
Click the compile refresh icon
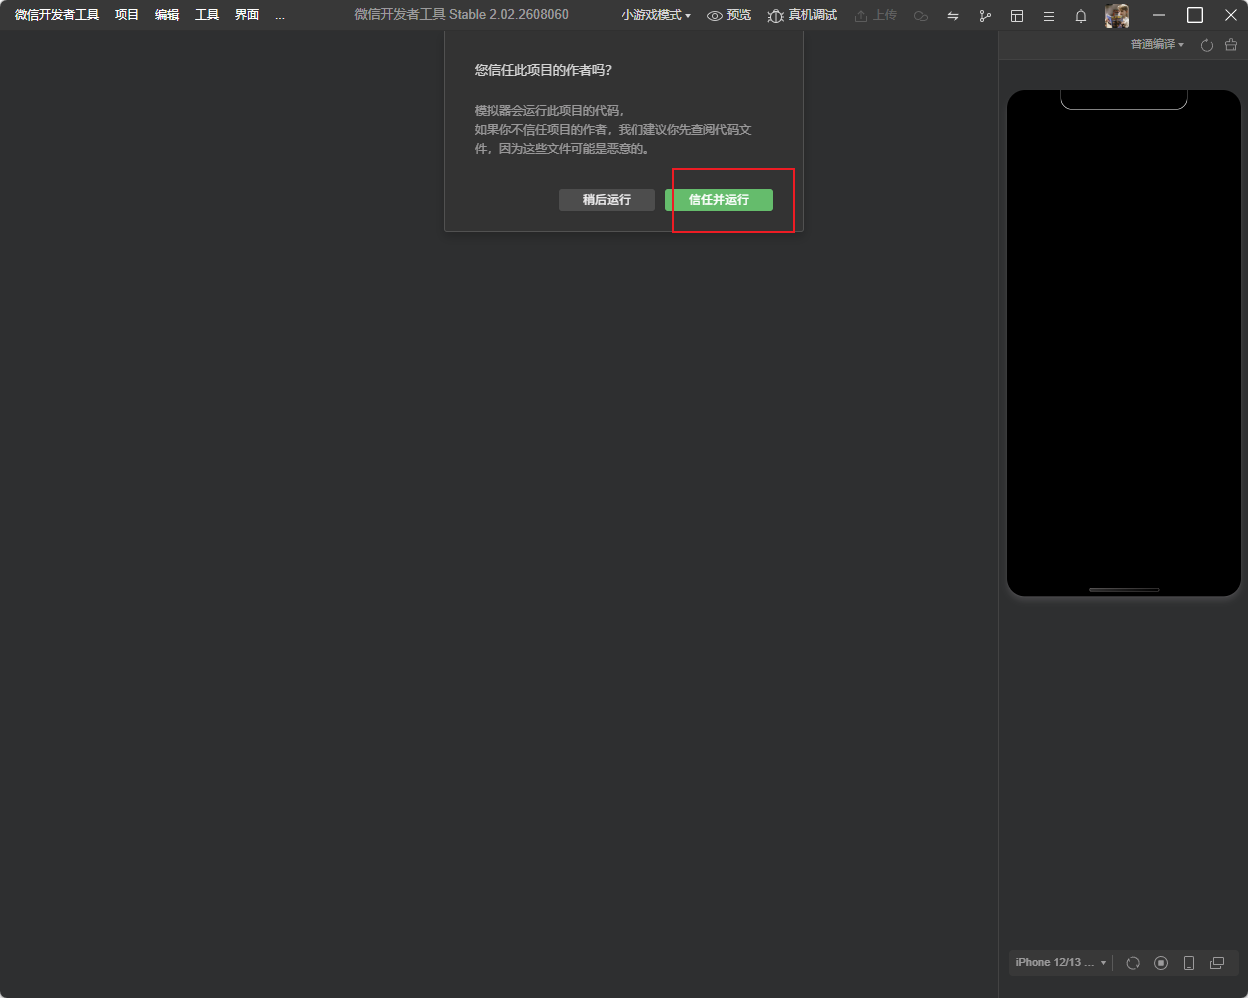[1207, 45]
